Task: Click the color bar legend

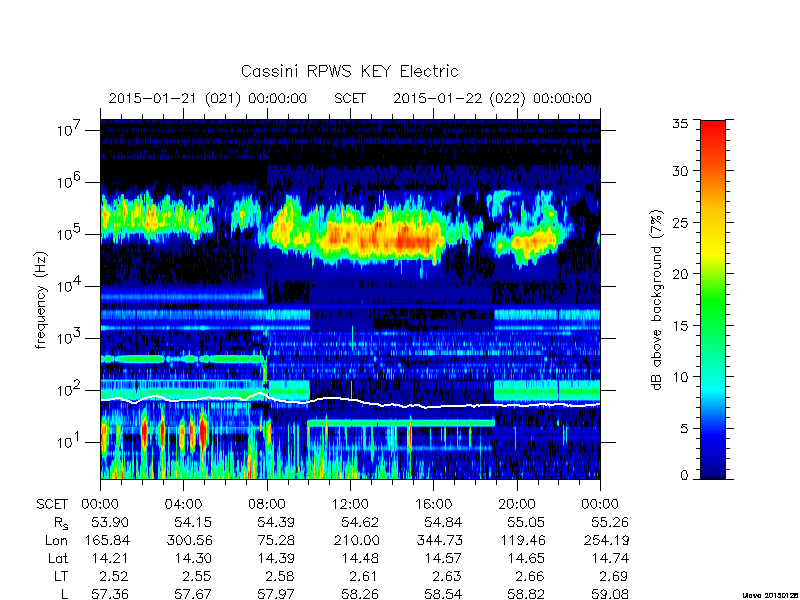Action: 713,299
